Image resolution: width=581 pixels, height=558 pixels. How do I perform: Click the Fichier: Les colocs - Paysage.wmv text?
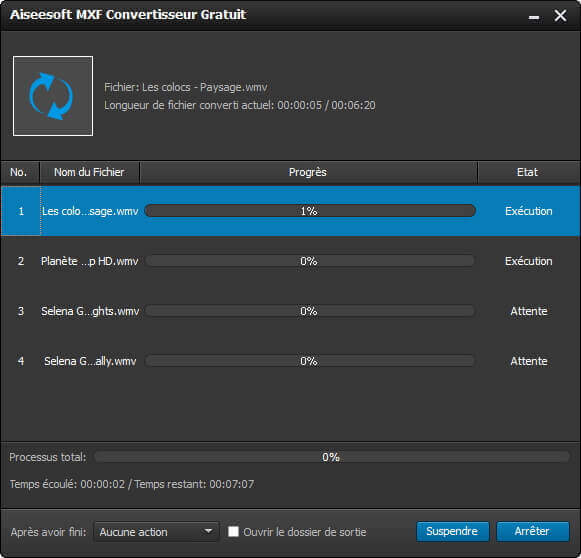[186, 87]
